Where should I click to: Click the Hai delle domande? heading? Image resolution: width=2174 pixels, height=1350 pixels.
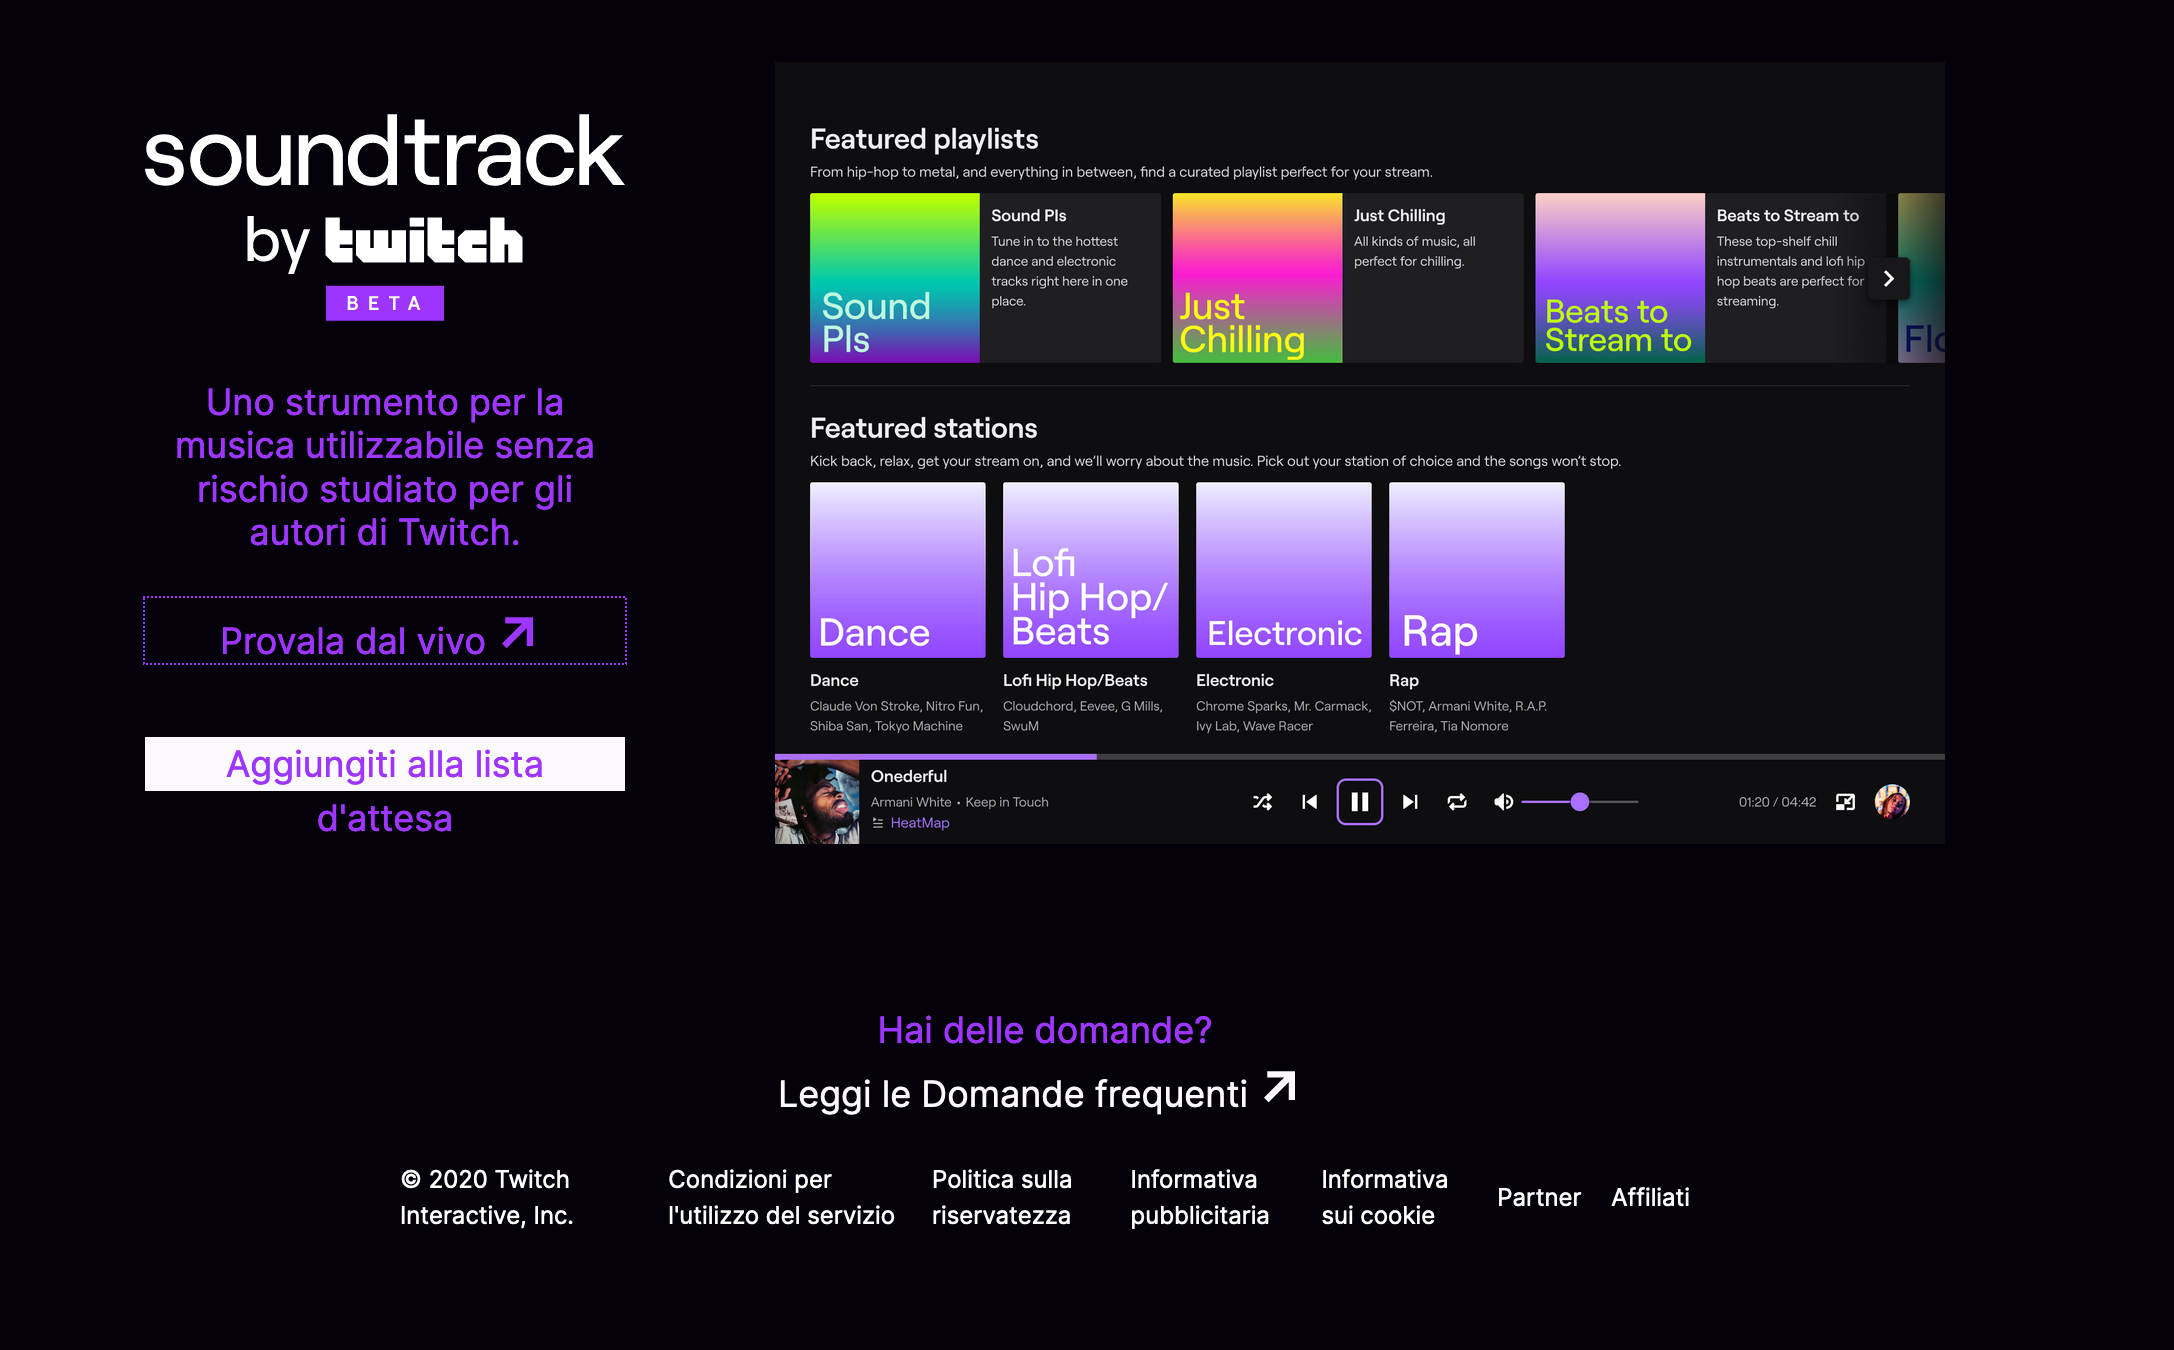tap(1044, 1030)
